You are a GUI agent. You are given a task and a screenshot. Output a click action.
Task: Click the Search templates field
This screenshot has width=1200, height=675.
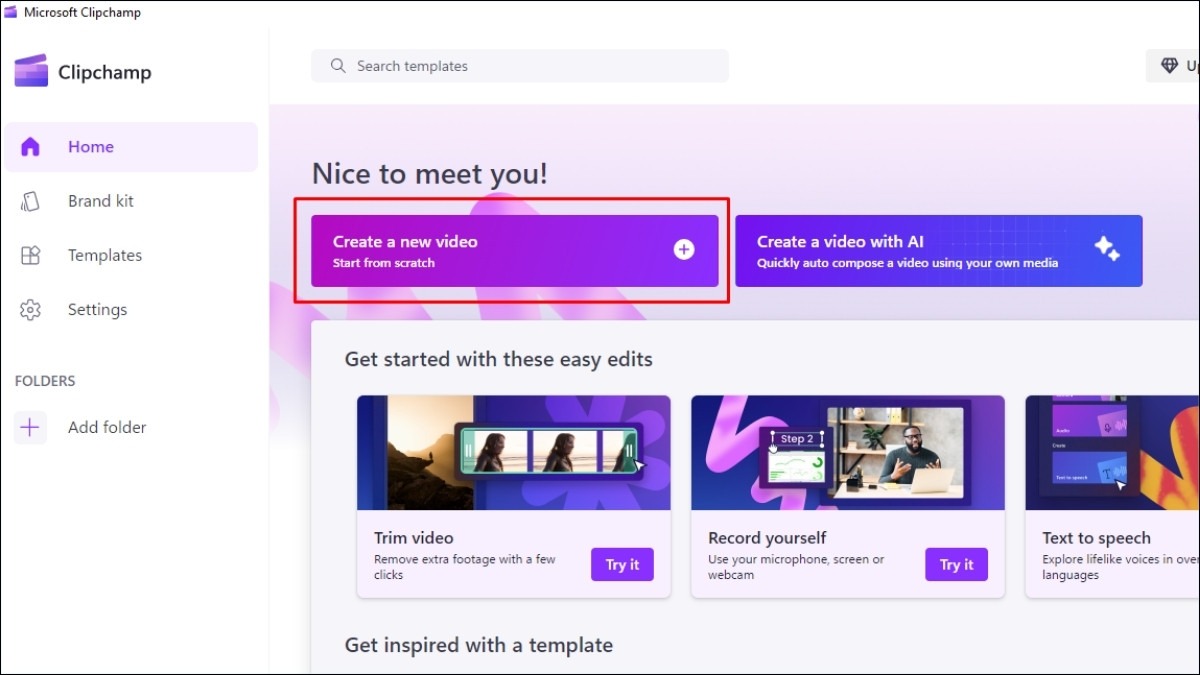click(x=520, y=66)
